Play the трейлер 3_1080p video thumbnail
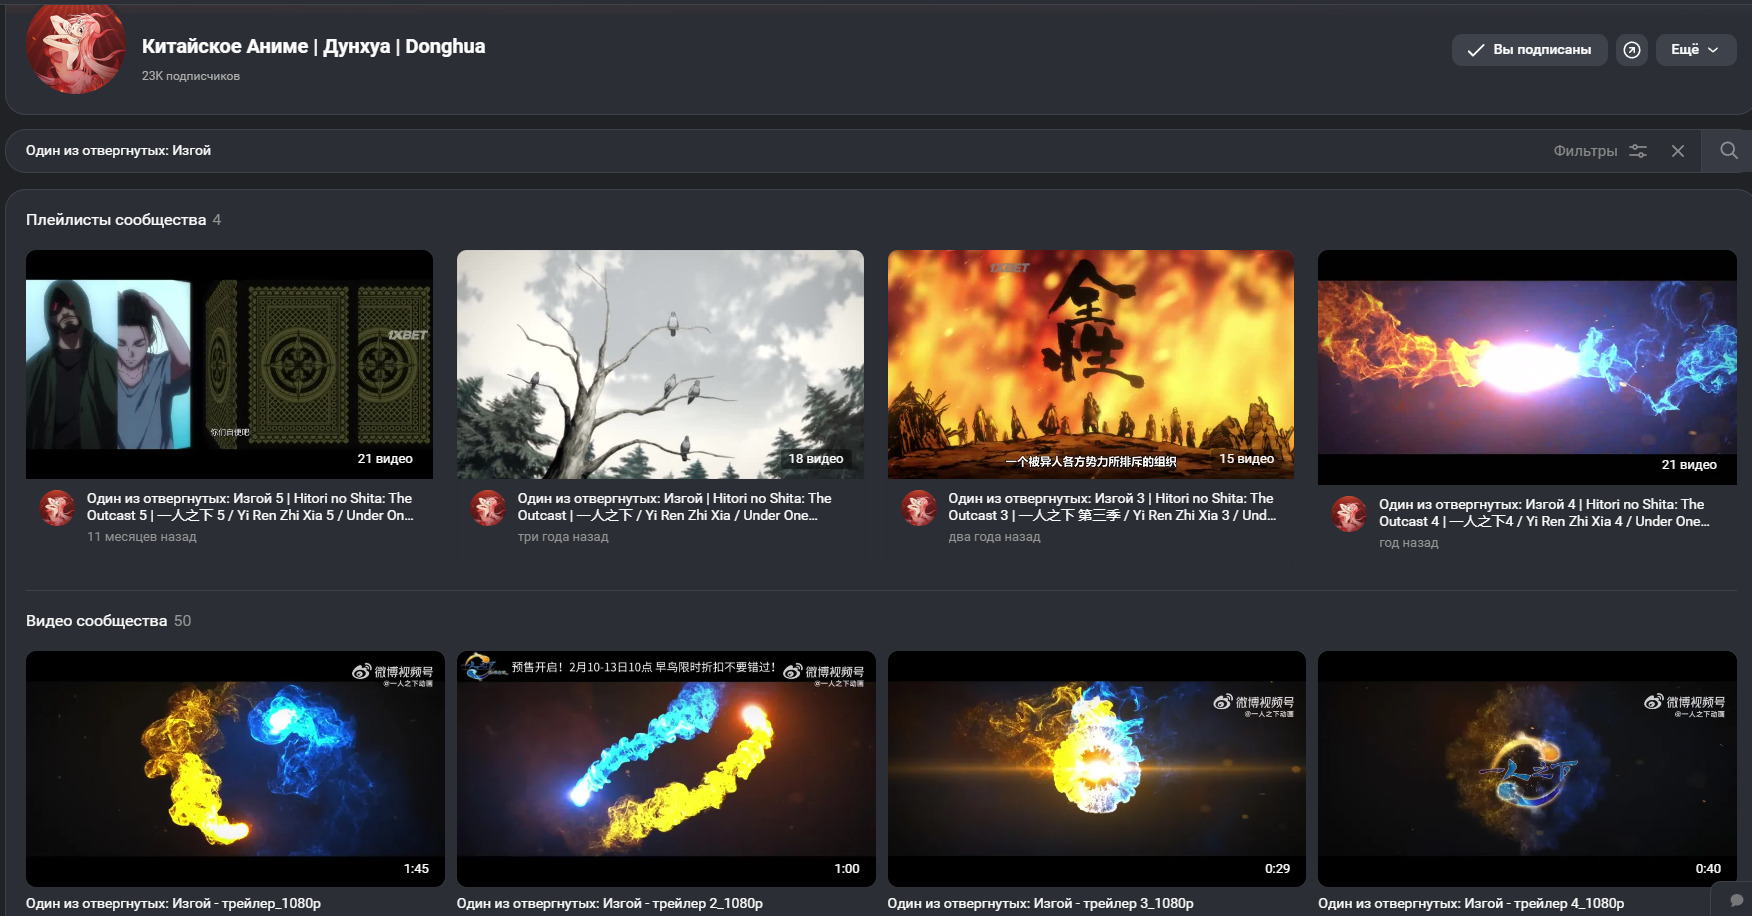Screen dimensions: 1752x916 [1096, 768]
